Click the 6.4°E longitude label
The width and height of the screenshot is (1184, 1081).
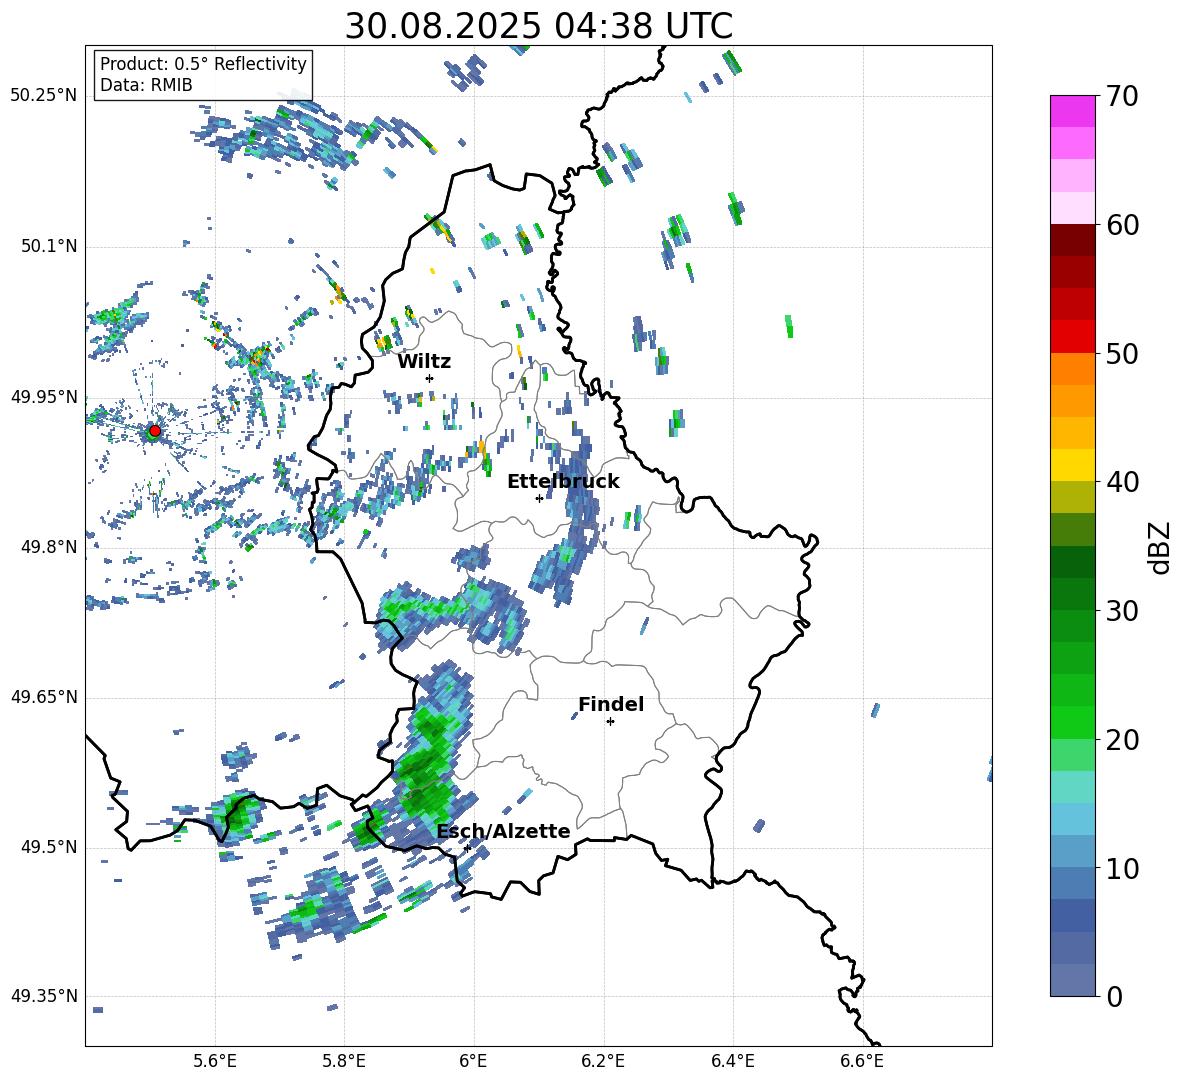pos(732,1061)
